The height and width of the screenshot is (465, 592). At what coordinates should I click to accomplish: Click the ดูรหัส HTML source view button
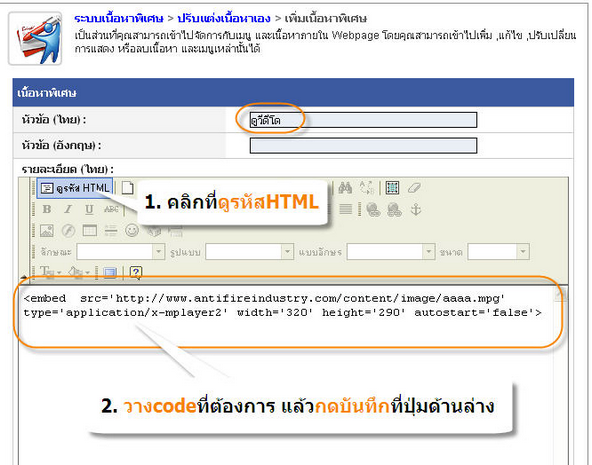click(75, 188)
